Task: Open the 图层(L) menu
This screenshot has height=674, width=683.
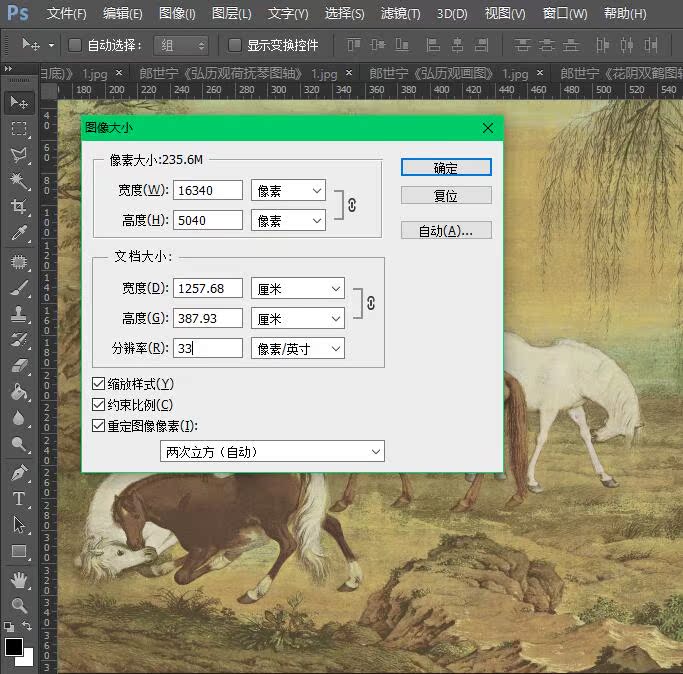Action: click(x=231, y=14)
